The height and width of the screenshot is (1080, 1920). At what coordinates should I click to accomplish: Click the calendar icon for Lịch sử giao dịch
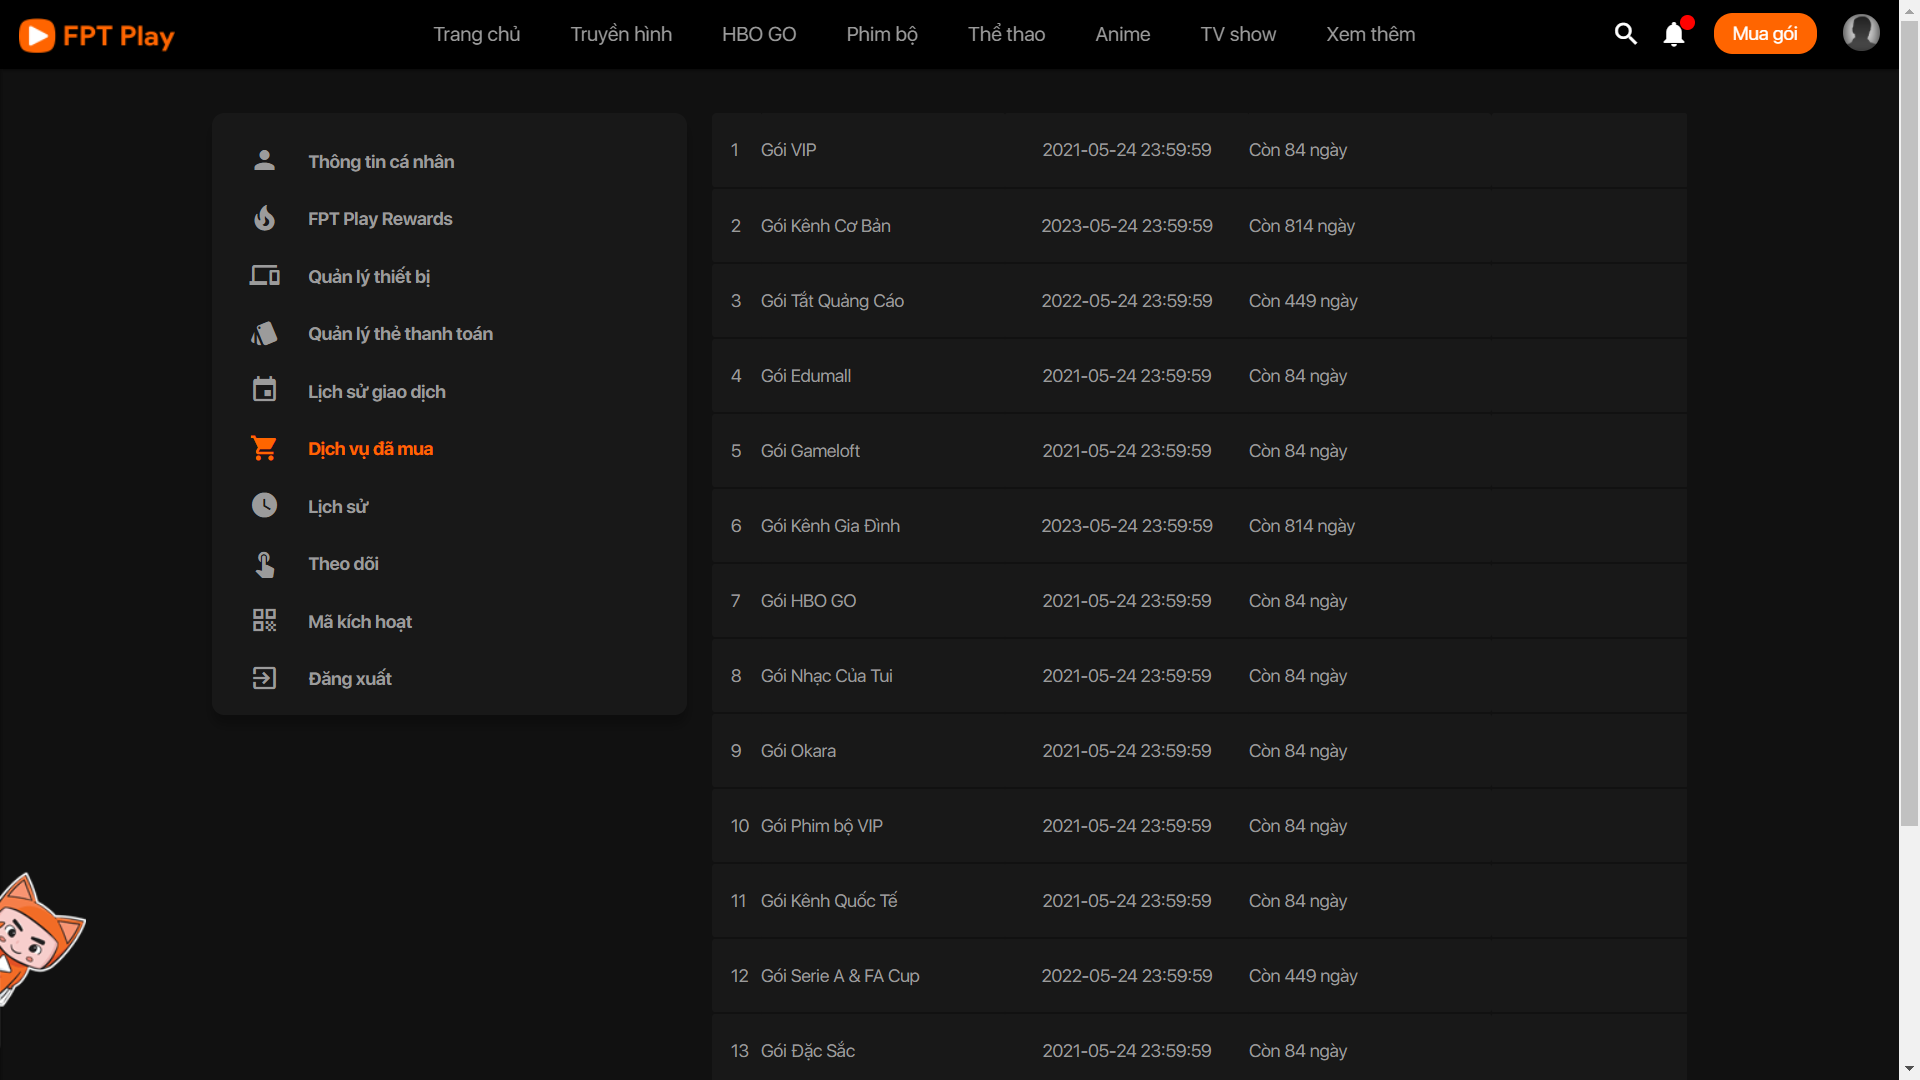click(264, 391)
